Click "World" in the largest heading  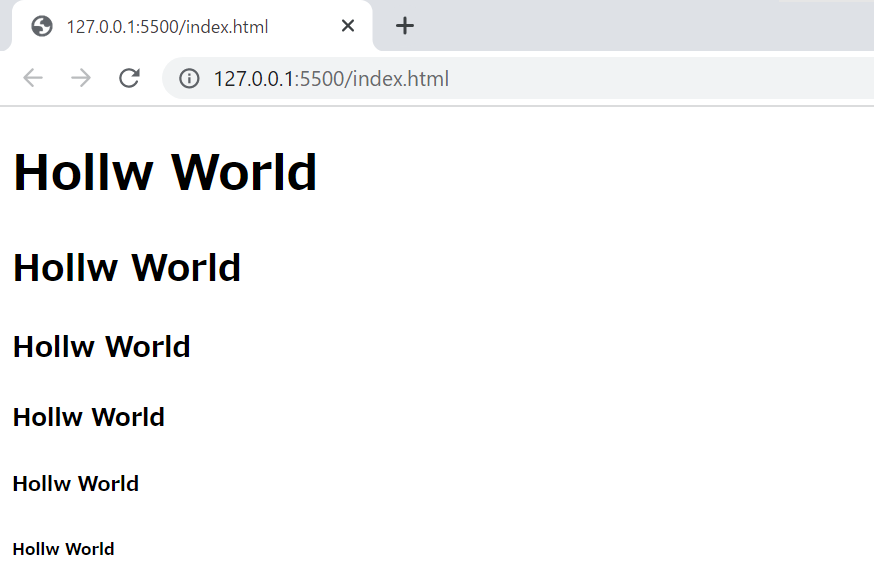(x=244, y=172)
